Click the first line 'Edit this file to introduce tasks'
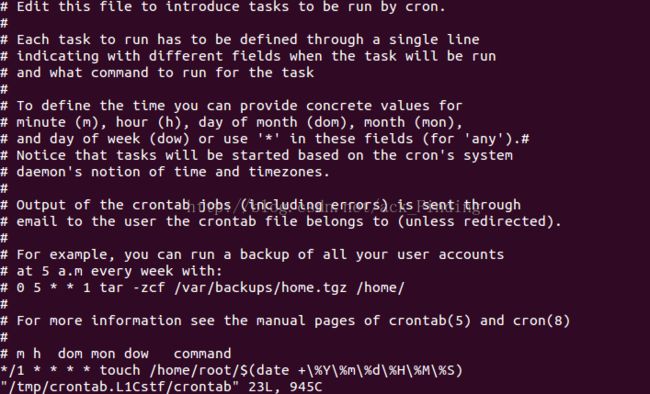 pos(223,7)
